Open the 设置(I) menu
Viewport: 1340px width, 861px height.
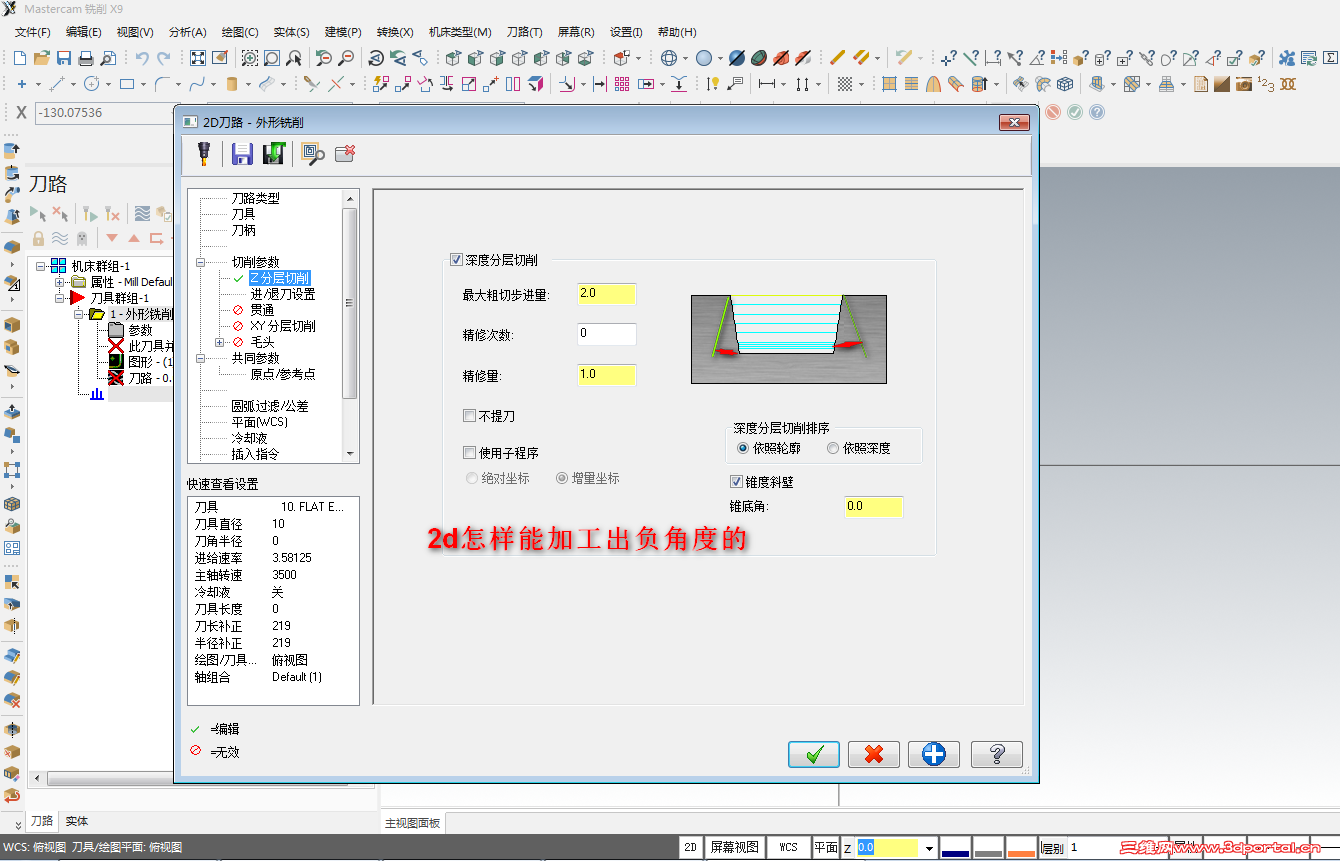coord(627,32)
